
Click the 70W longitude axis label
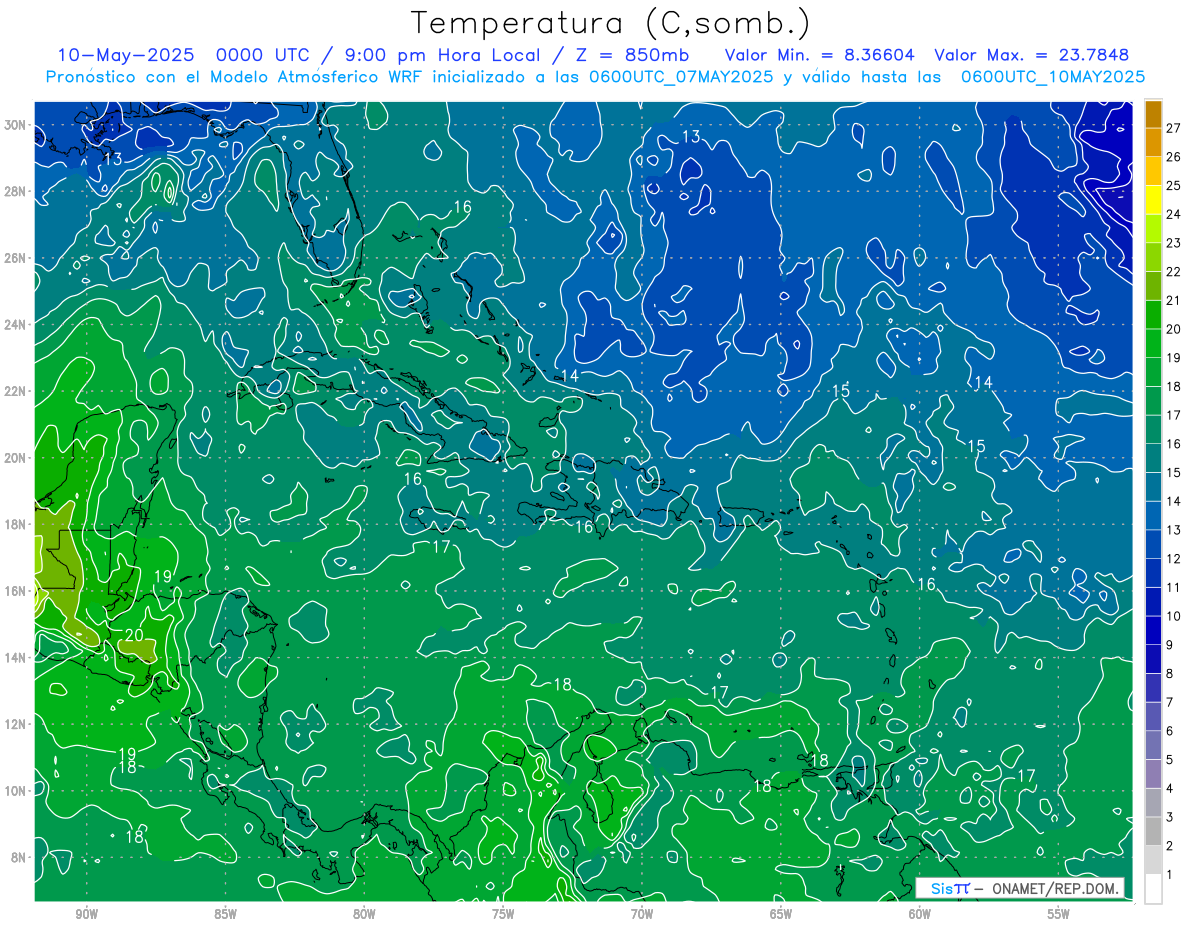click(x=642, y=914)
